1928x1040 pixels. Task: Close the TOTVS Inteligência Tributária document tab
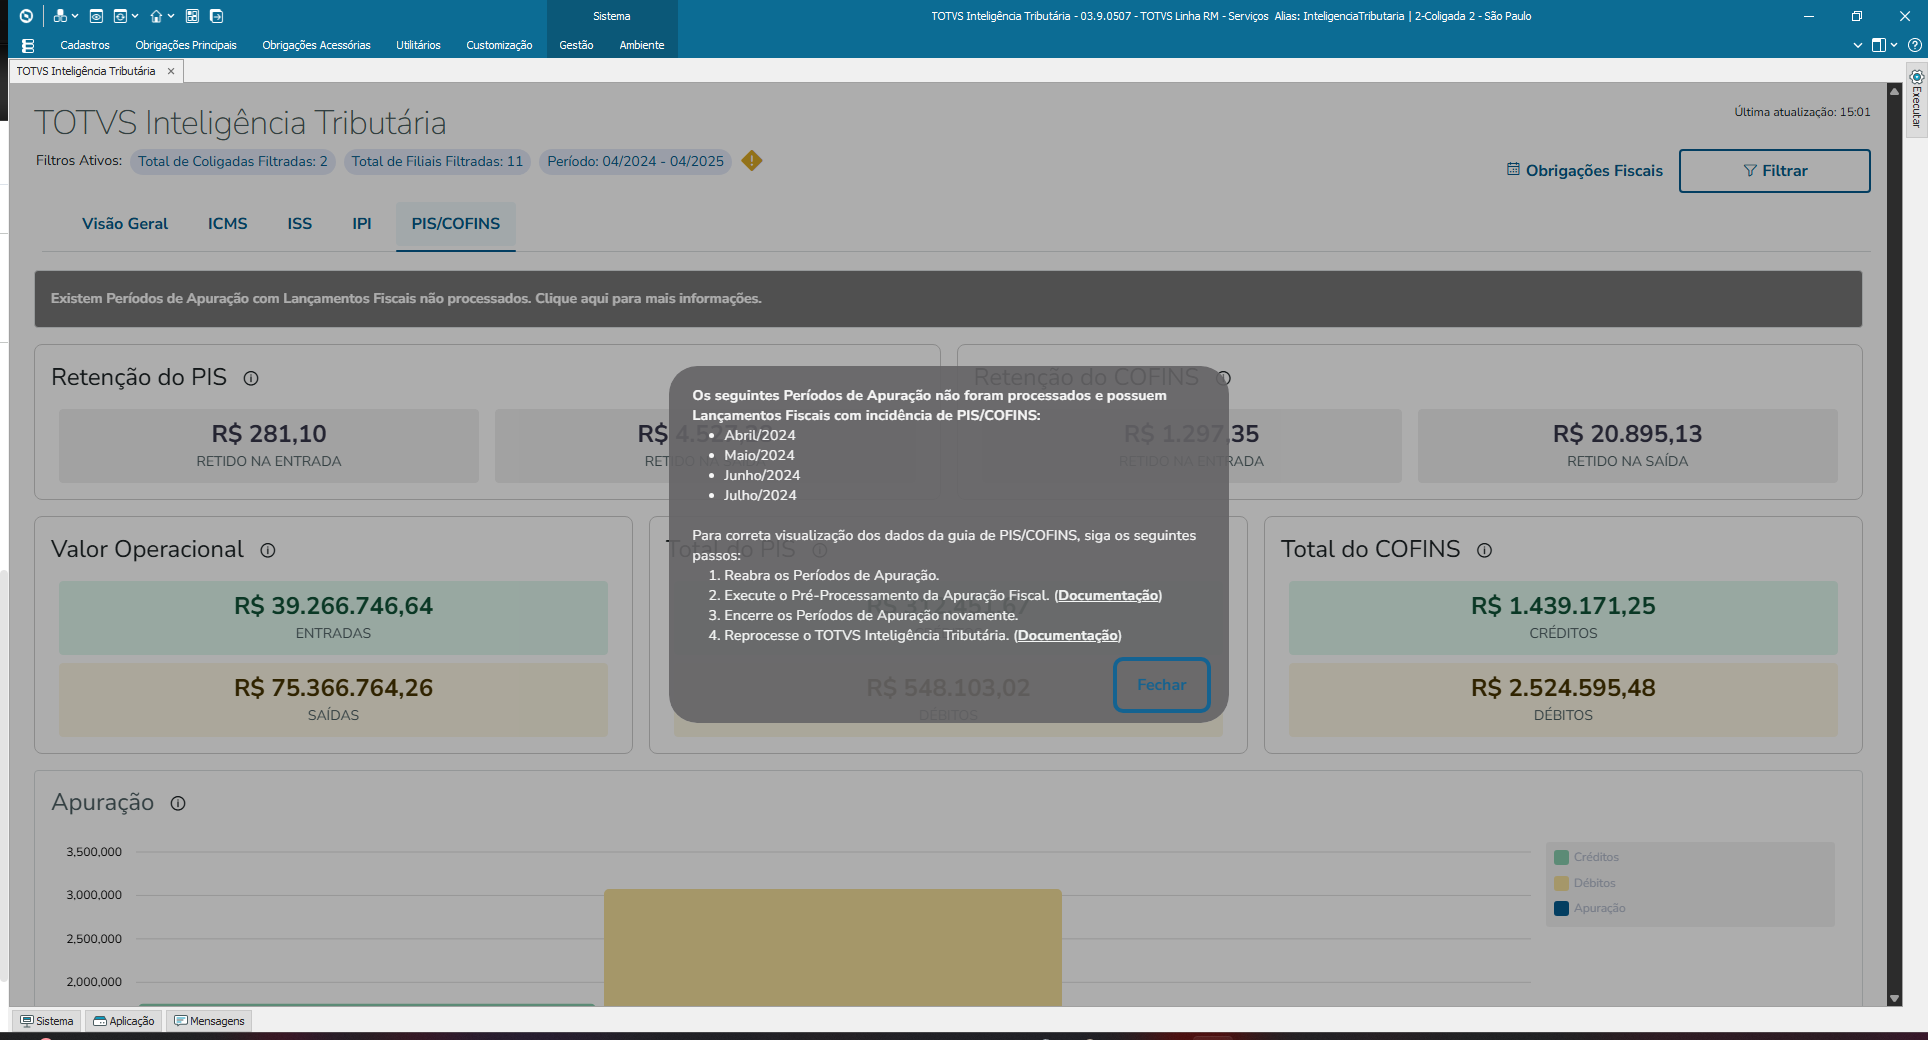[171, 71]
